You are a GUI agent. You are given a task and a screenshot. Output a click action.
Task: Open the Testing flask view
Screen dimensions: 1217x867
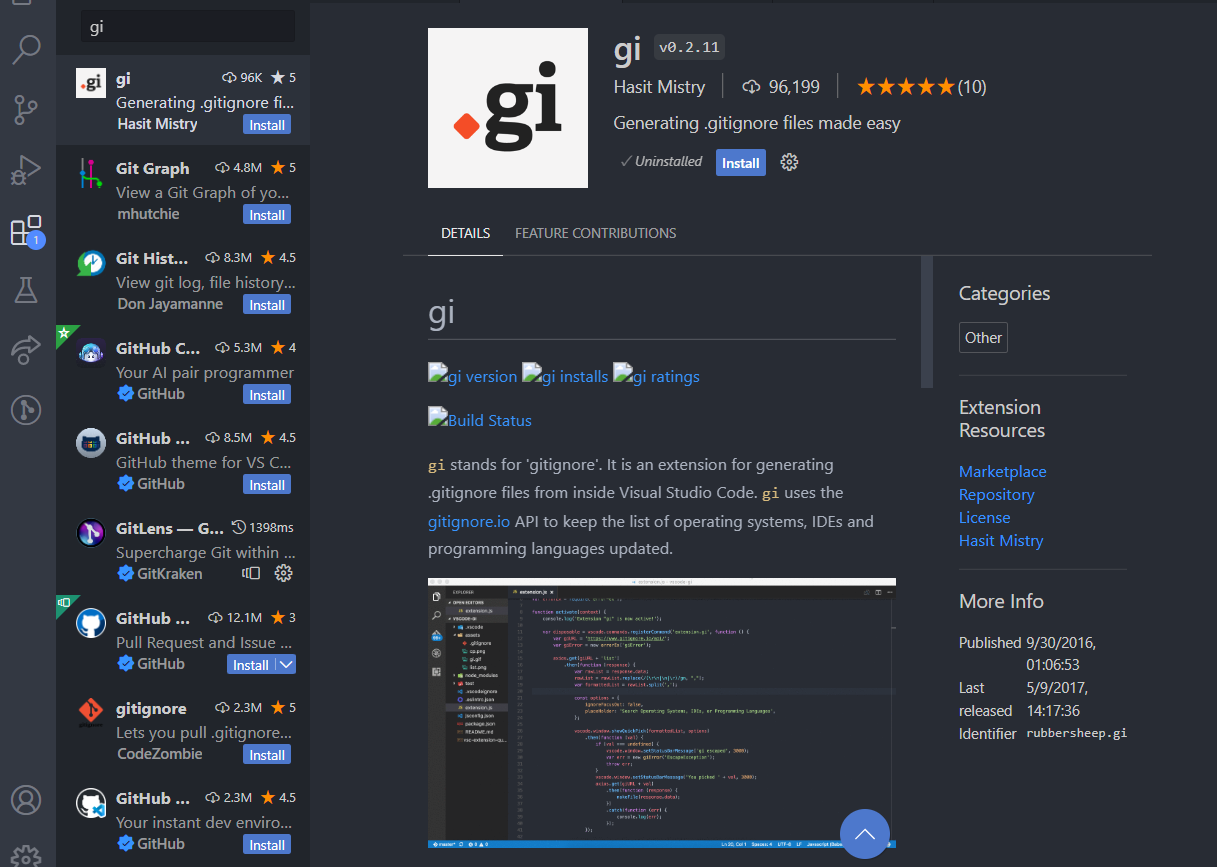click(x=26, y=291)
